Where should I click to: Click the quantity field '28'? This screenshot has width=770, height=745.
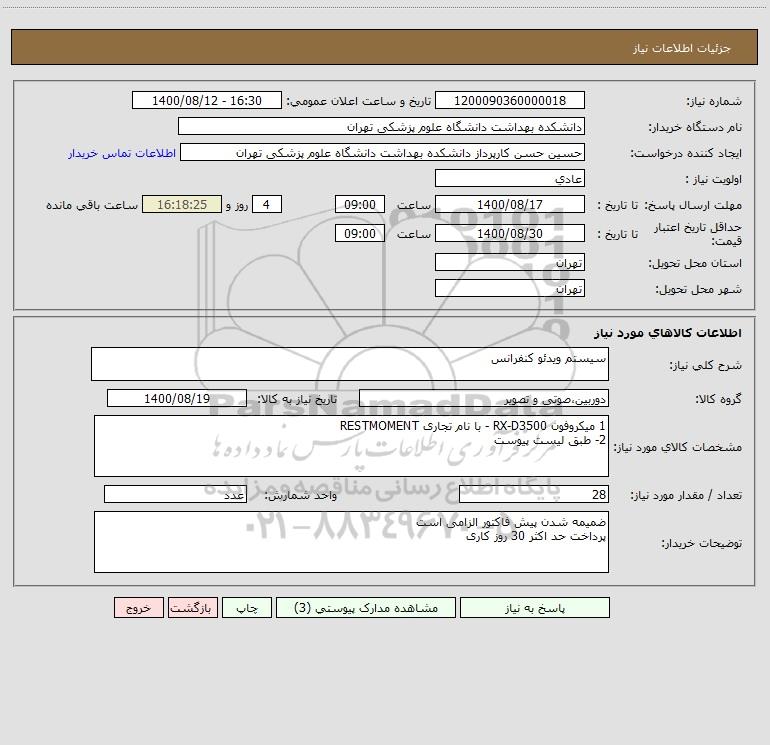click(534, 494)
